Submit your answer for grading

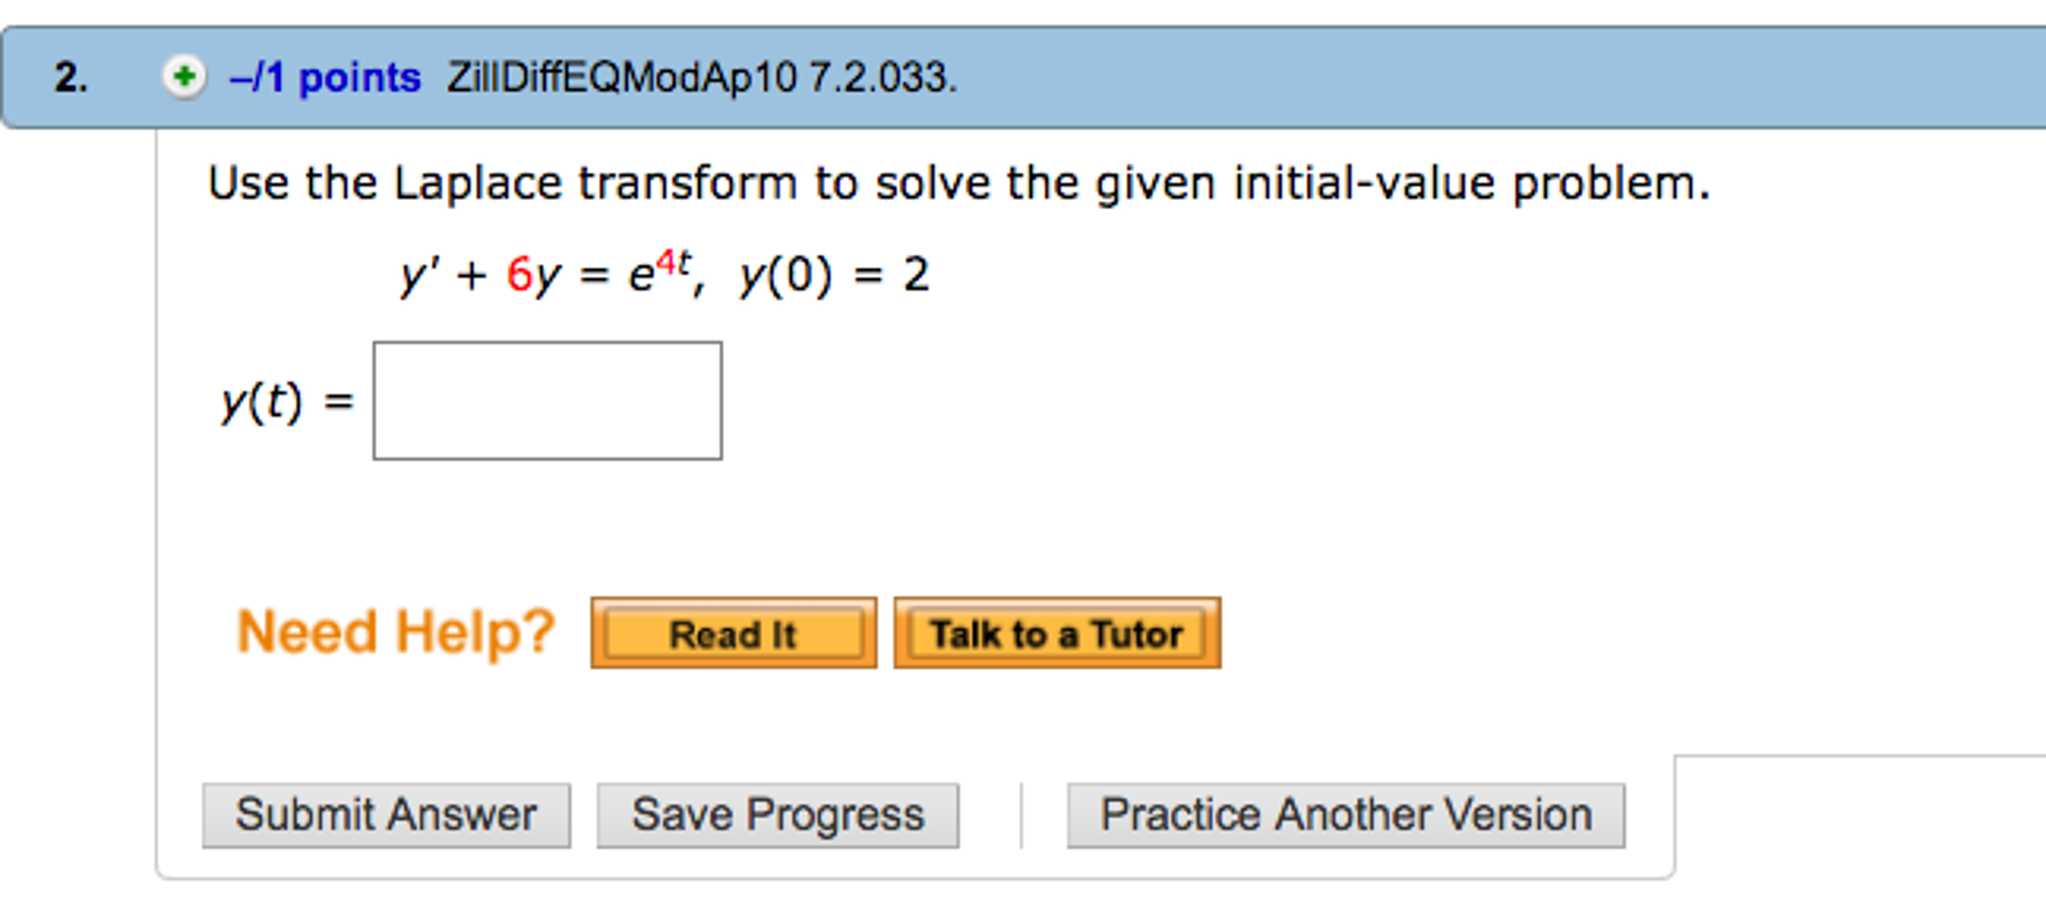pyautogui.click(x=385, y=814)
